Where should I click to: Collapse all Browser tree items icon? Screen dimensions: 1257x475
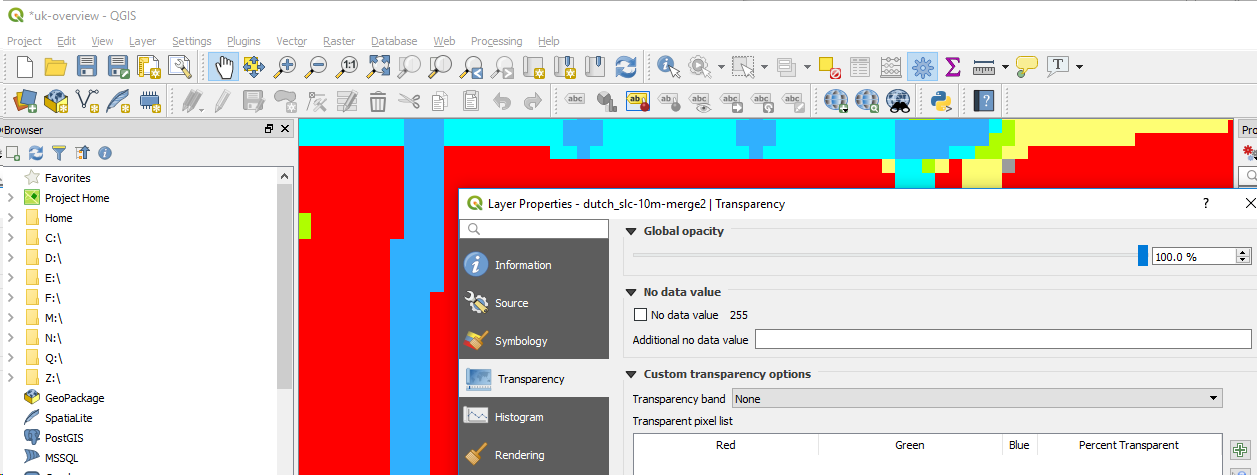point(82,153)
